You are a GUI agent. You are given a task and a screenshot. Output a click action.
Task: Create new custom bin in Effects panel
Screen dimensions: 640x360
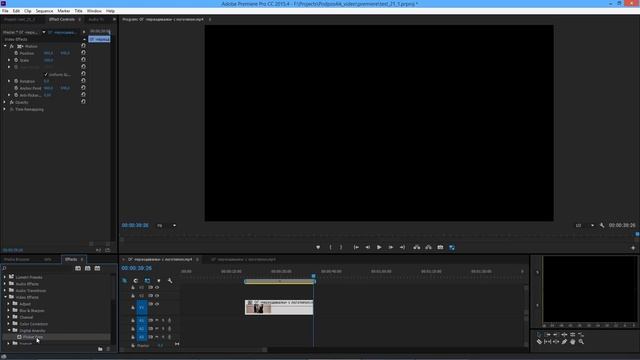(x=100, y=349)
